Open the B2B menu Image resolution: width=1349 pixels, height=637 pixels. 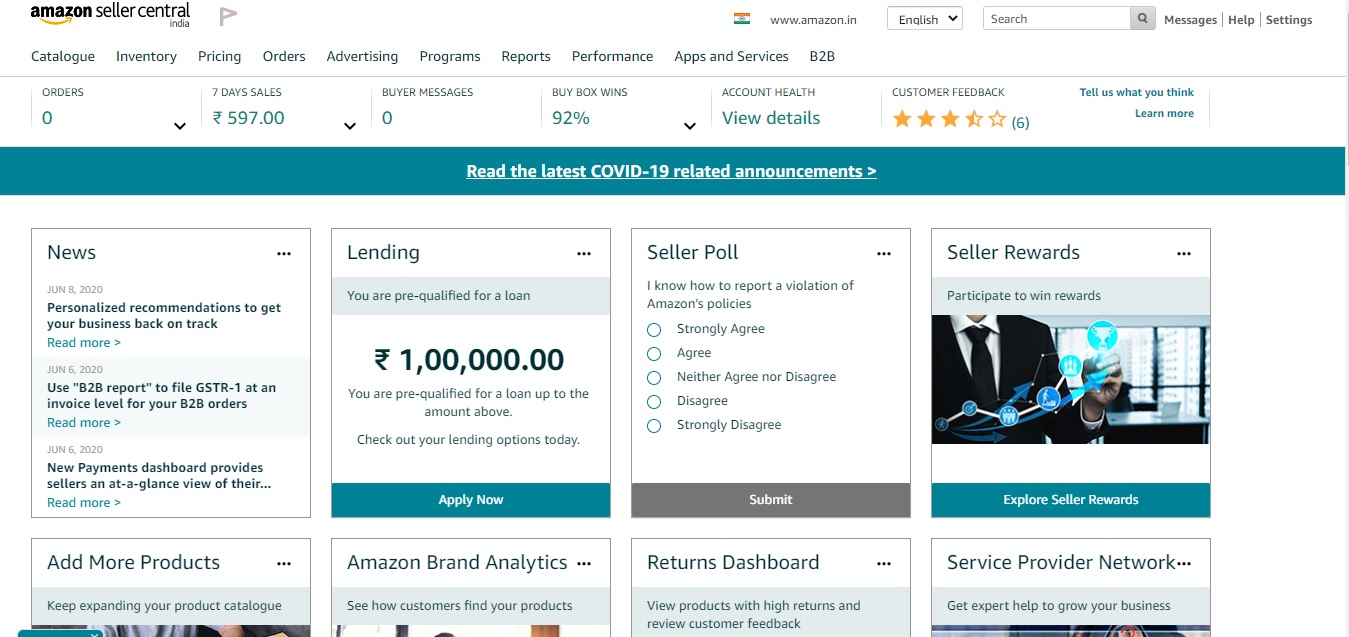pyautogui.click(x=822, y=56)
